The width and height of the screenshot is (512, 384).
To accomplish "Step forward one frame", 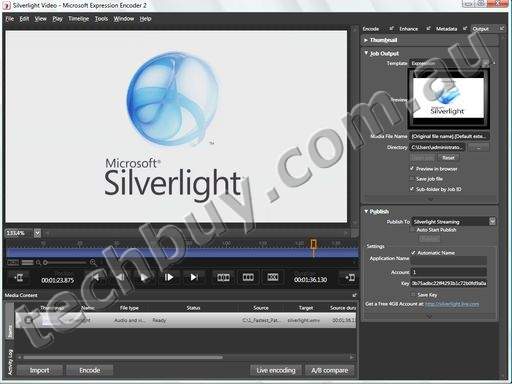I will tap(169, 277).
